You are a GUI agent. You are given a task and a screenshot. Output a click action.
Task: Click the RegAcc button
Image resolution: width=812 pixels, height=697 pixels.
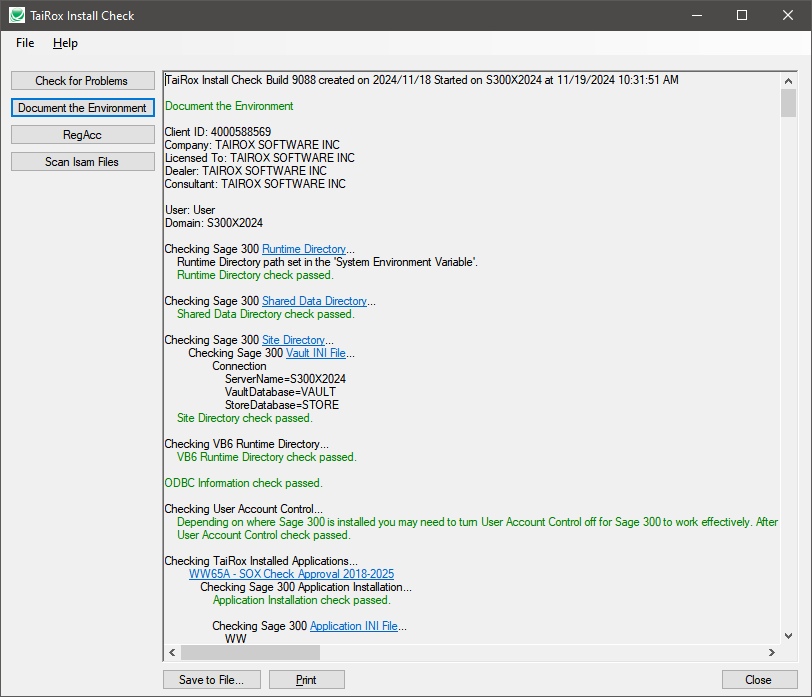83,135
